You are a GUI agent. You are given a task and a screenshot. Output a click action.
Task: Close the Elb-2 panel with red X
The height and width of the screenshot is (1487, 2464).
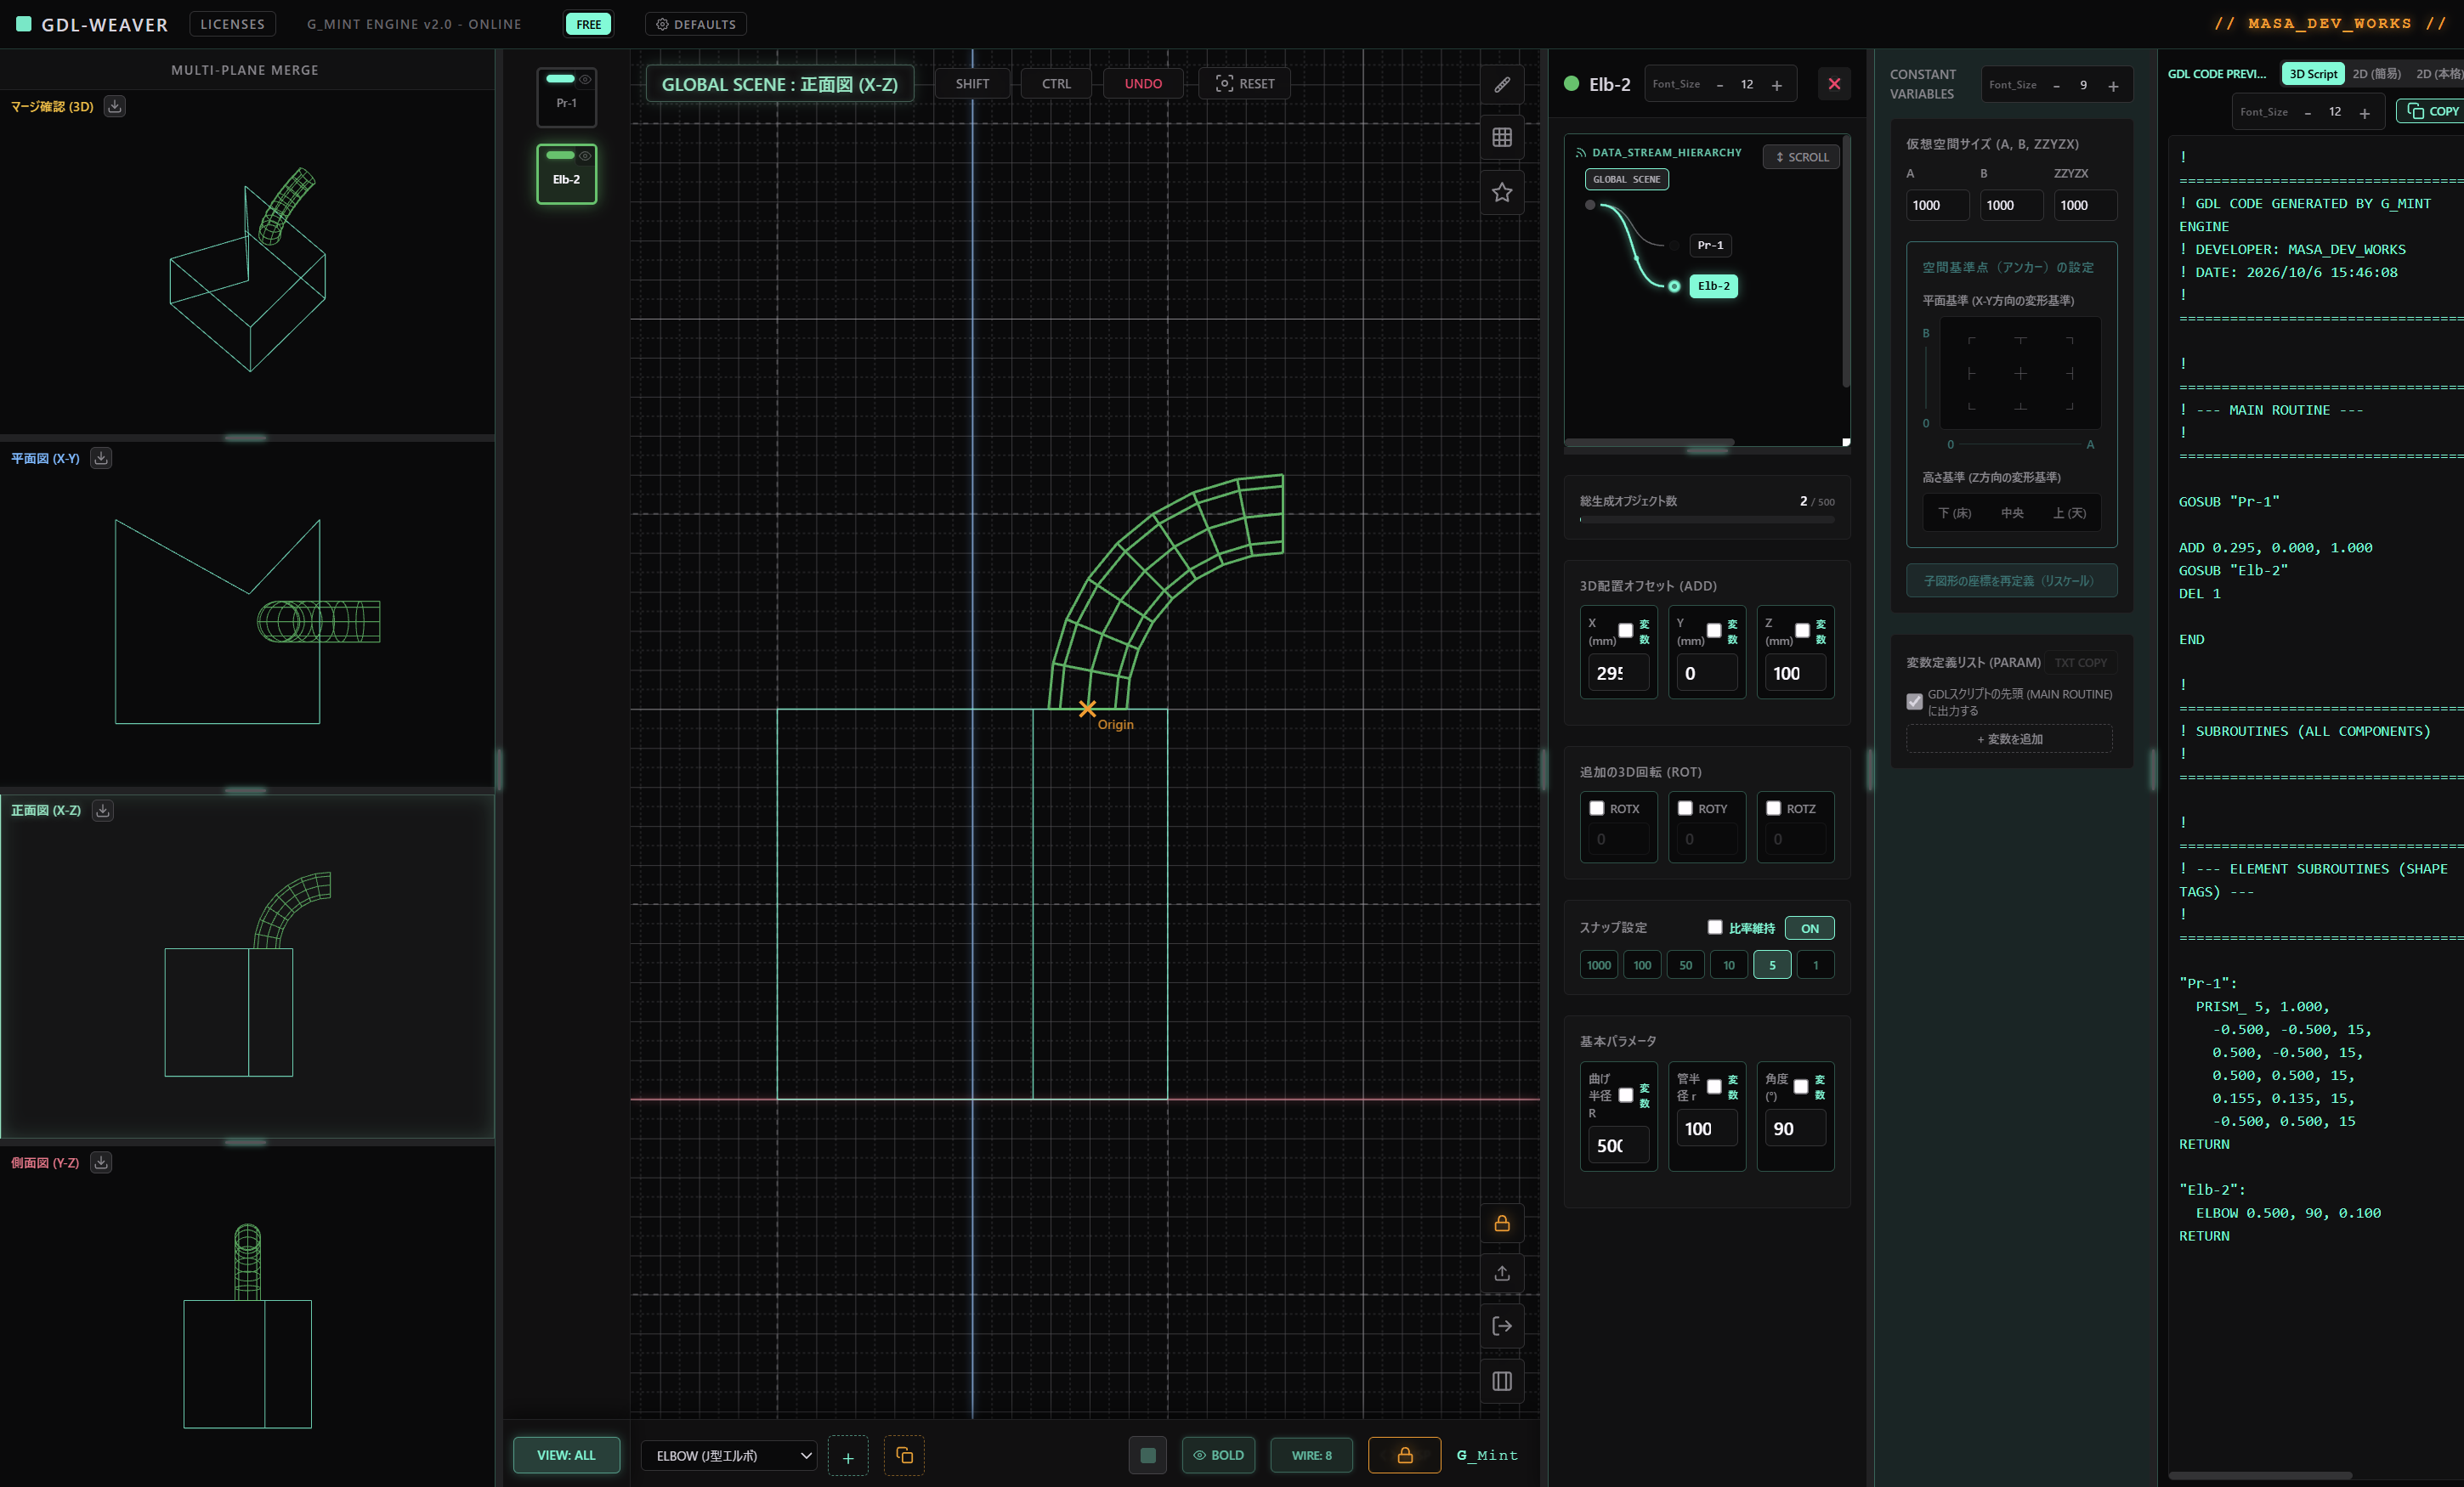coord(1834,84)
